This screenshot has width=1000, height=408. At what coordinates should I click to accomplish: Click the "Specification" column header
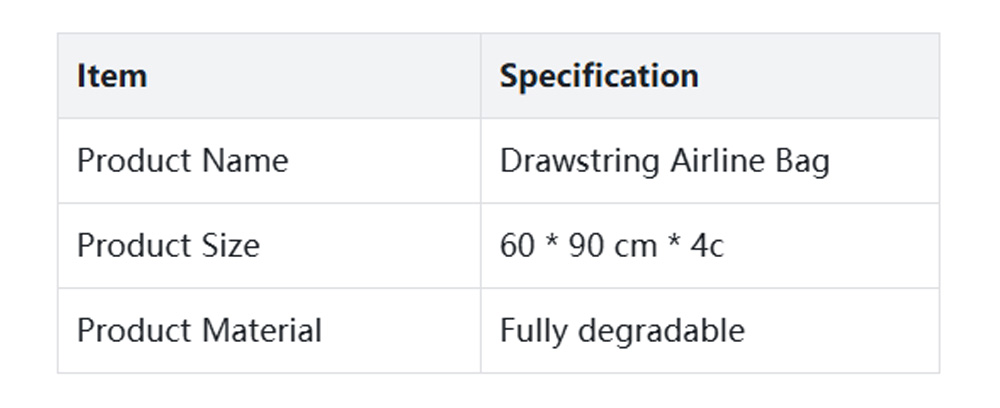pos(599,76)
